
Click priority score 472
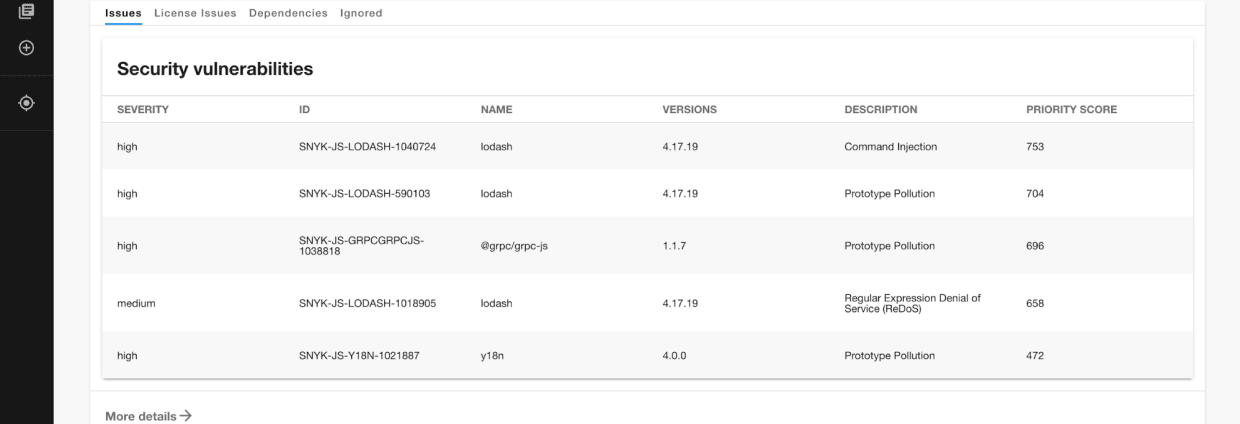pyautogui.click(x=1035, y=355)
